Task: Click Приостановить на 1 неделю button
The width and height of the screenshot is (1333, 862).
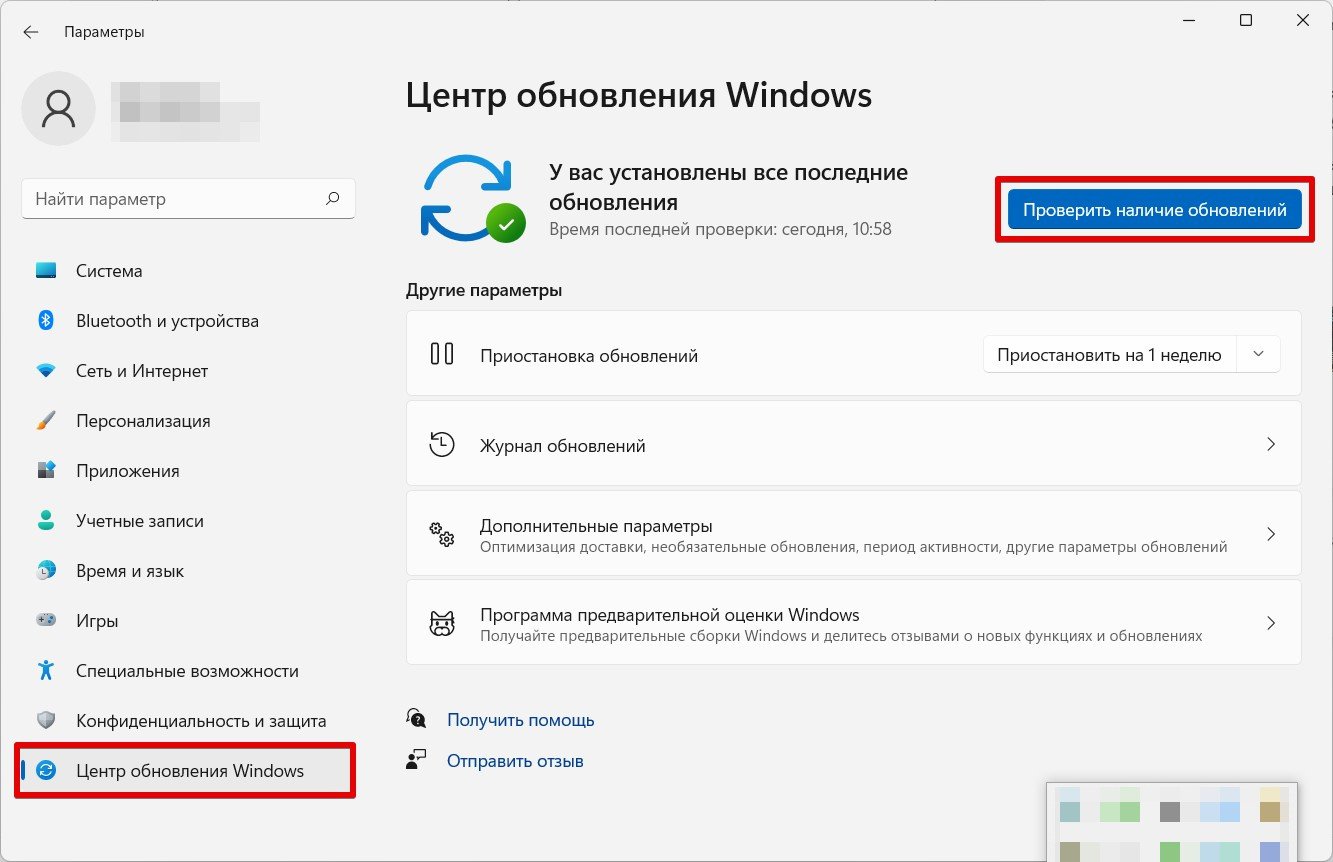Action: tap(1110, 355)
